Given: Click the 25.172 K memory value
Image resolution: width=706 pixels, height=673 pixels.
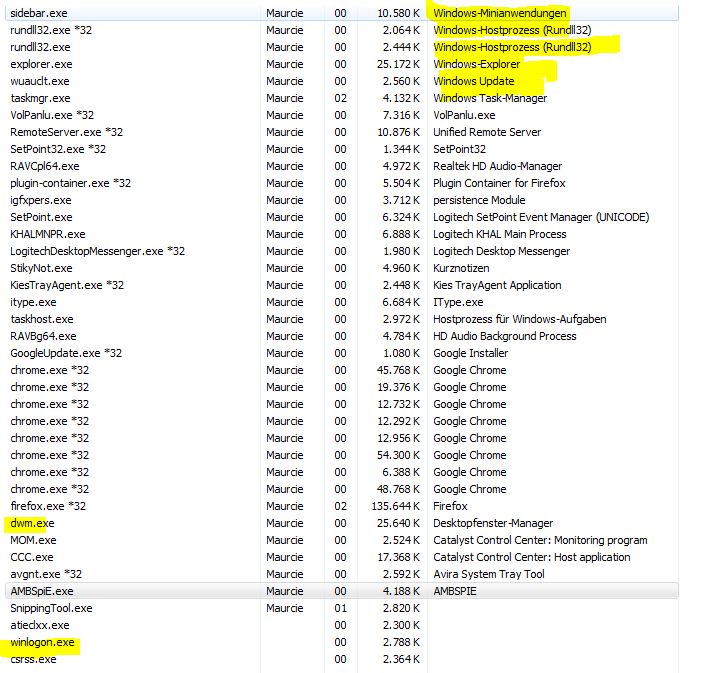Looking at the screenshot, I should (x=398, y=64).
